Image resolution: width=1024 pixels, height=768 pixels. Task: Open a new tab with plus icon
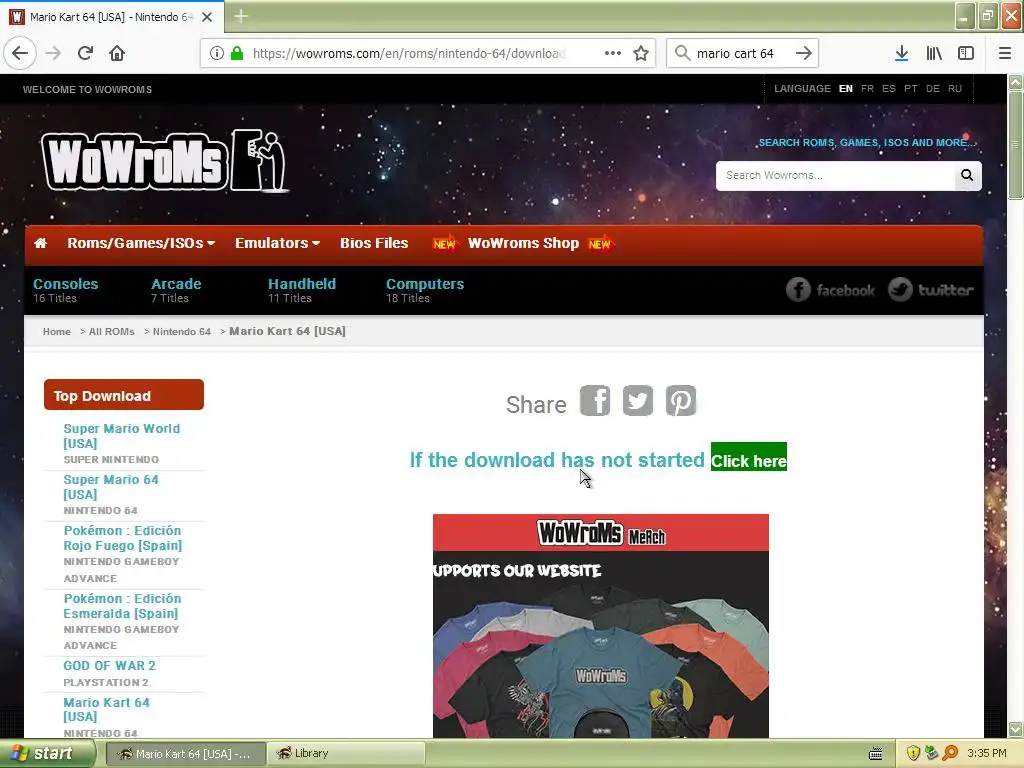tap(241, 16)
